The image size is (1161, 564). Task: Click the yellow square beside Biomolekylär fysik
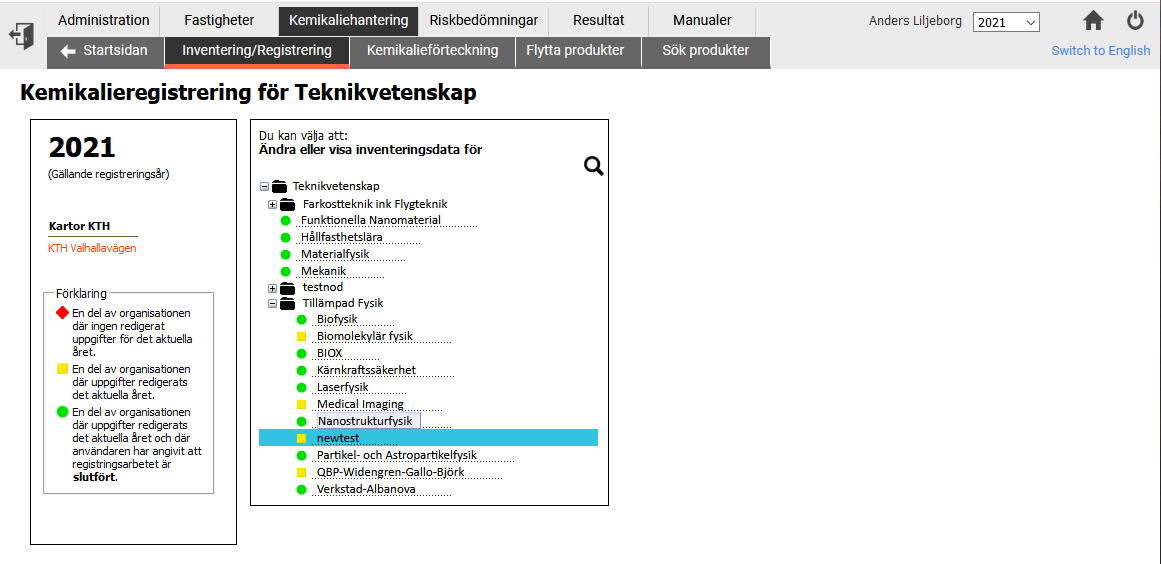301,337
